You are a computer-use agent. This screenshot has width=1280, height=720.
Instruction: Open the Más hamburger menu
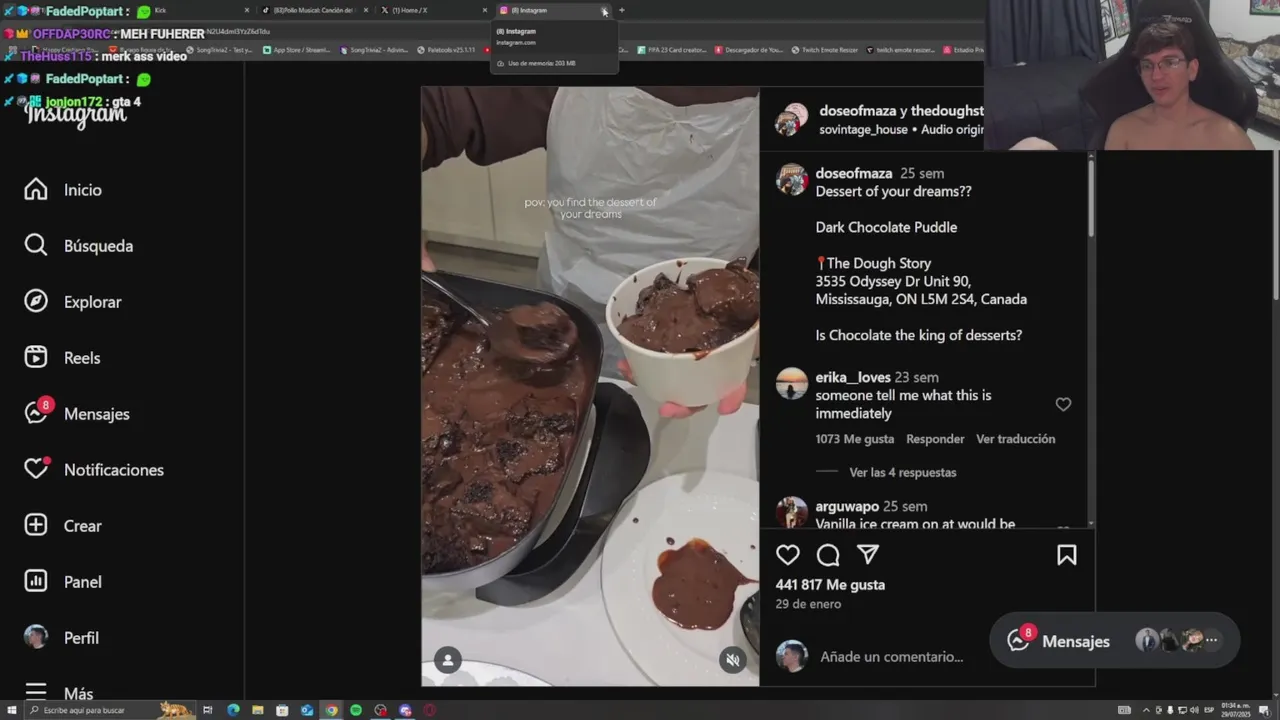click(x=59, y=693)
